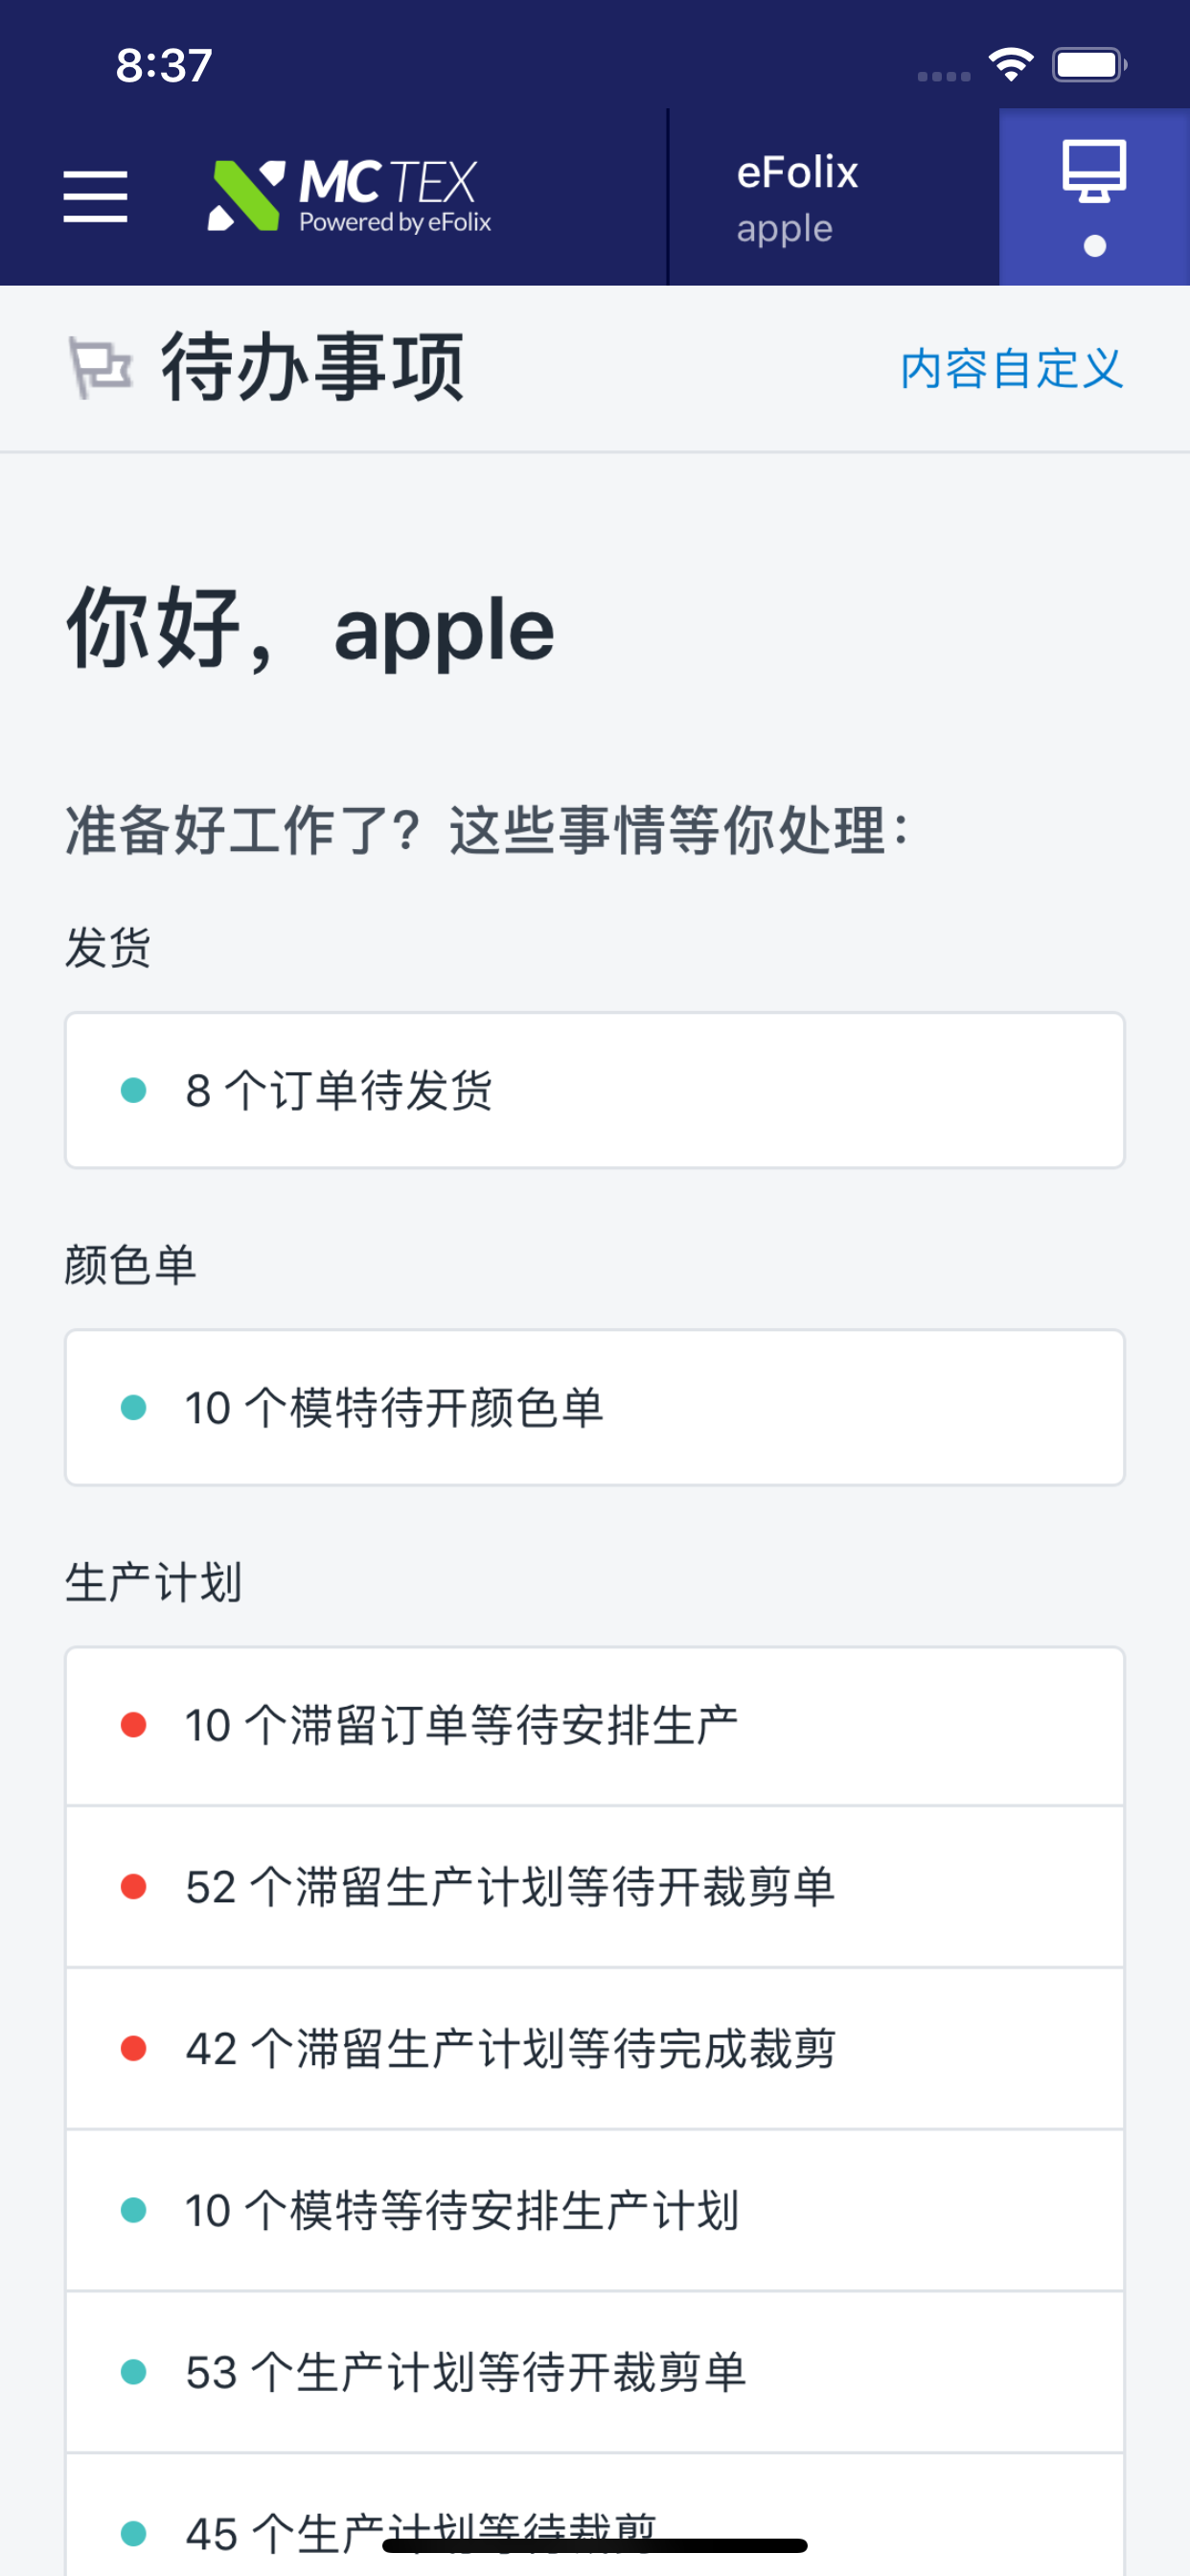Viewport: 1190px width, 2576px height.
Task: Click the 内容自定义 link
Action: pos(1011,368)
